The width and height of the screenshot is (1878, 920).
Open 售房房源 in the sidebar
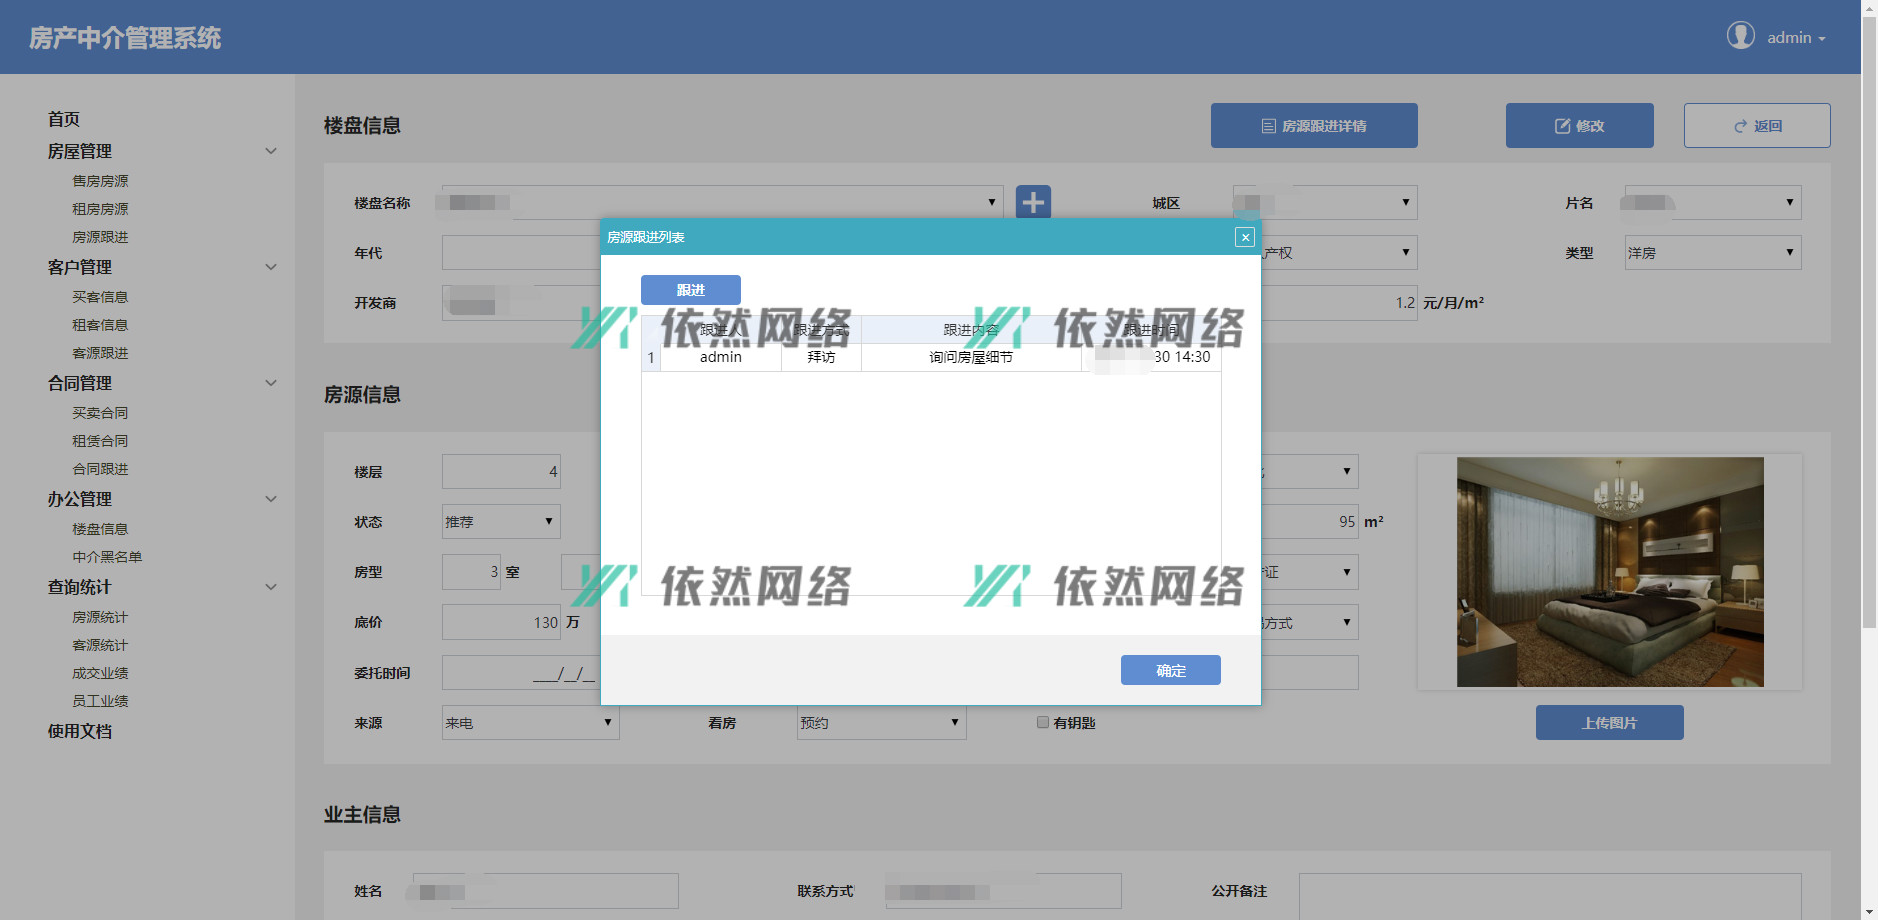pyautogui.click(x=100, y=181)
